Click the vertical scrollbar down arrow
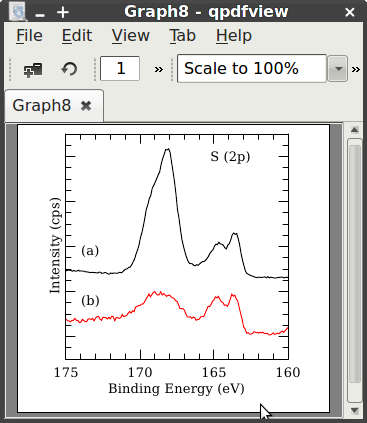The image size is (367, 423). pos(355,410)
